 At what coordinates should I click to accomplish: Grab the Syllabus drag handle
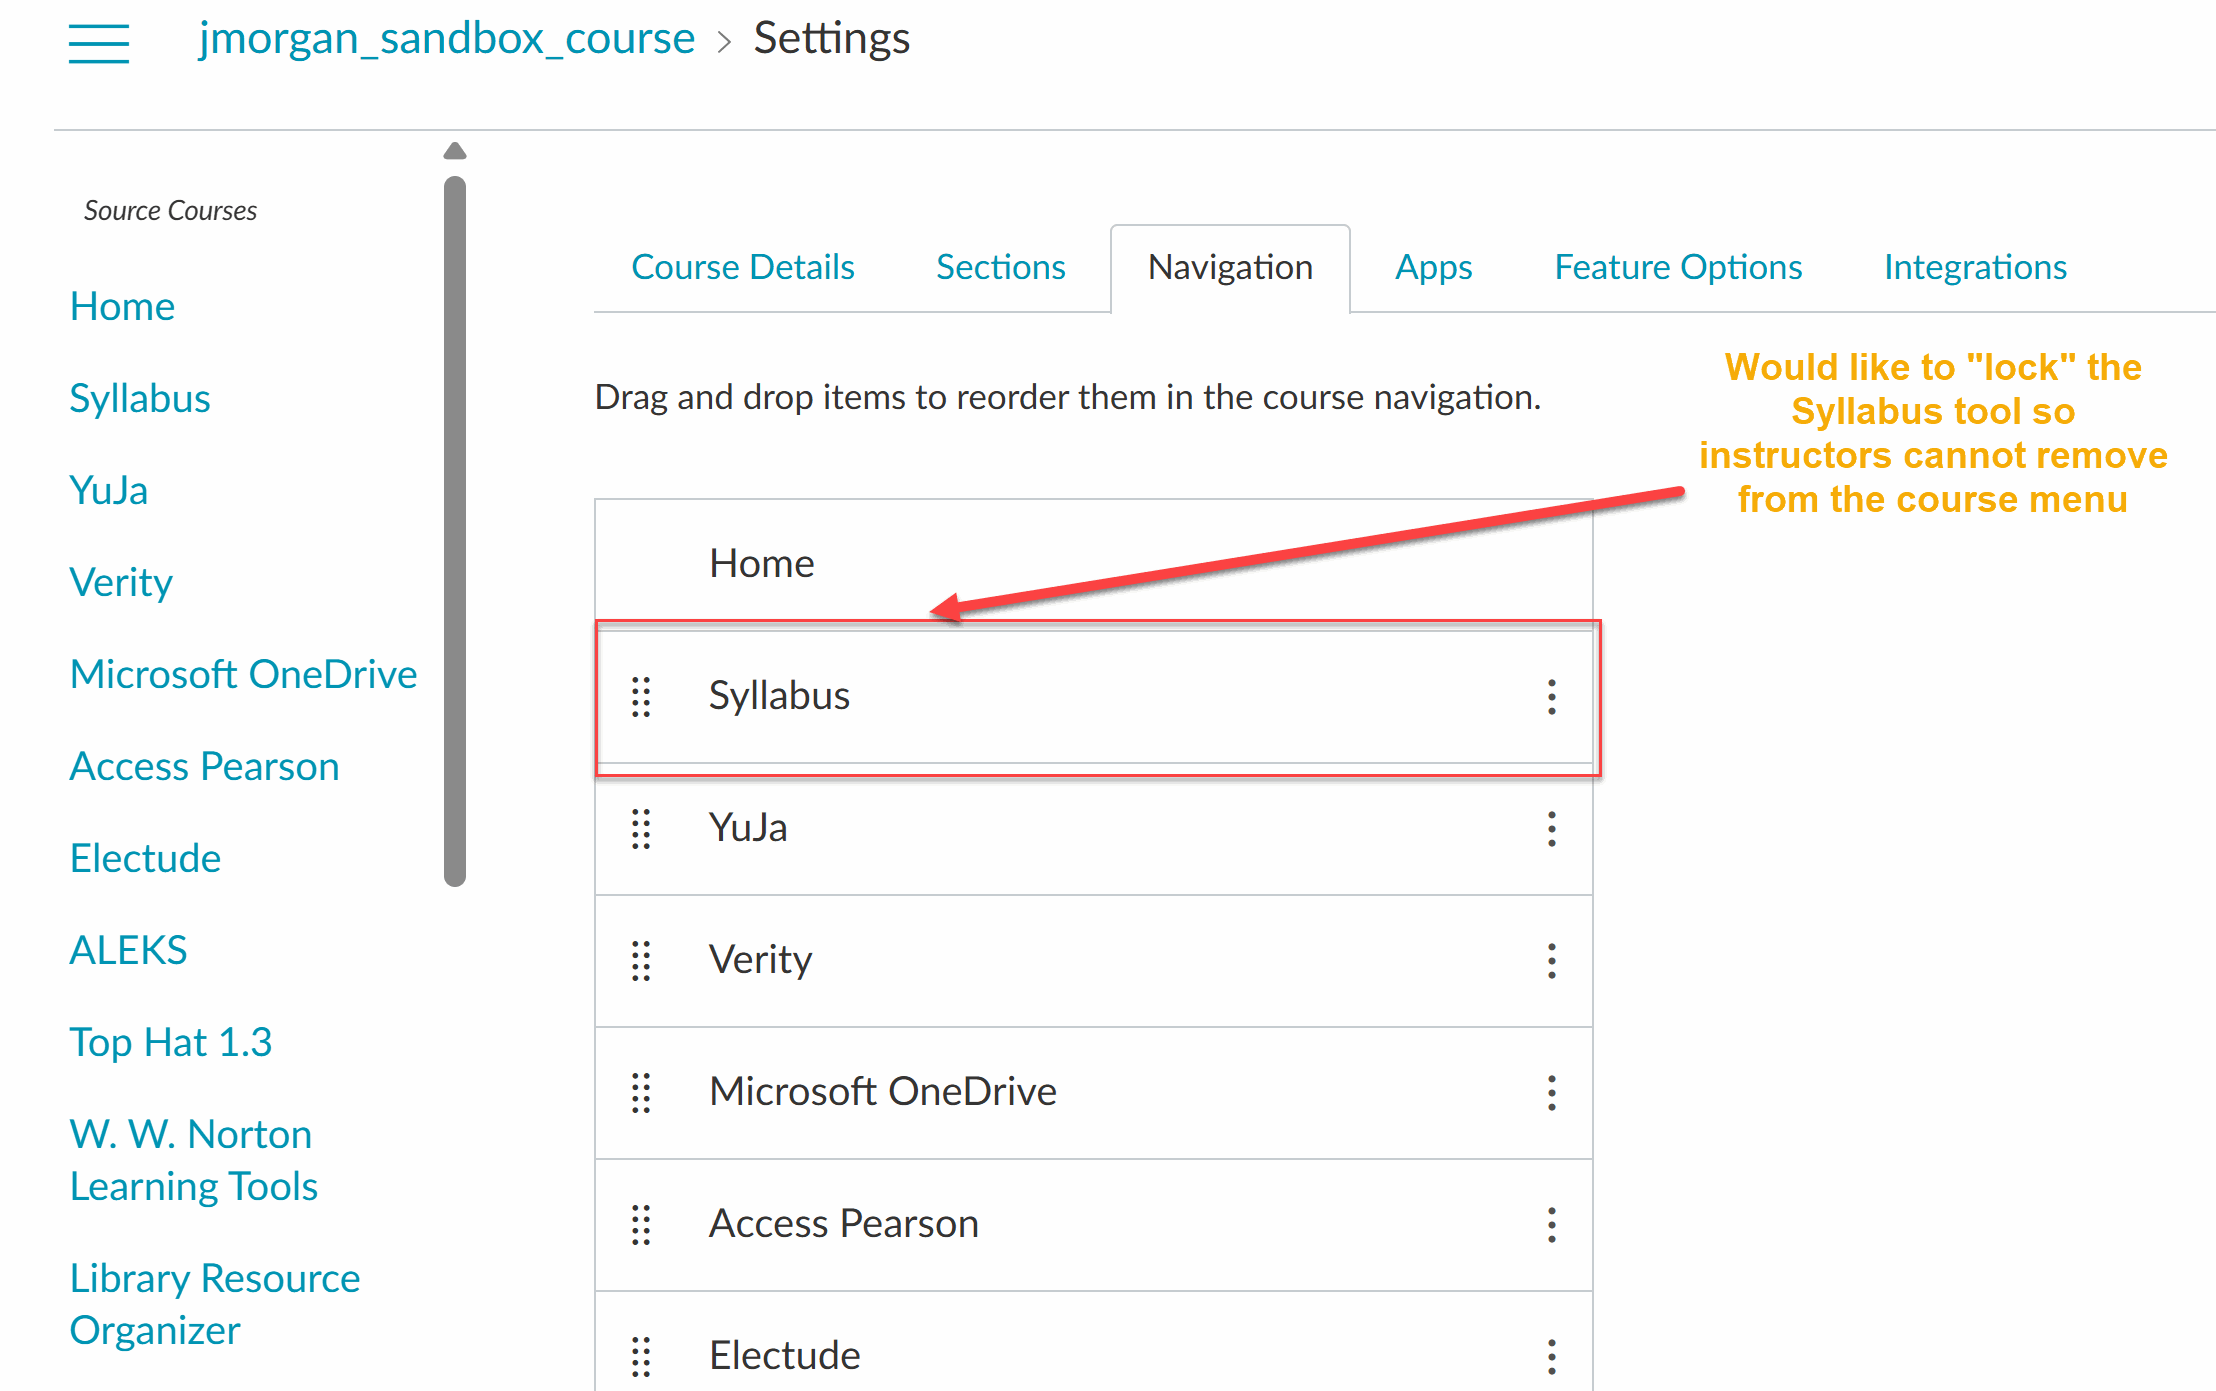pos(641,696)
